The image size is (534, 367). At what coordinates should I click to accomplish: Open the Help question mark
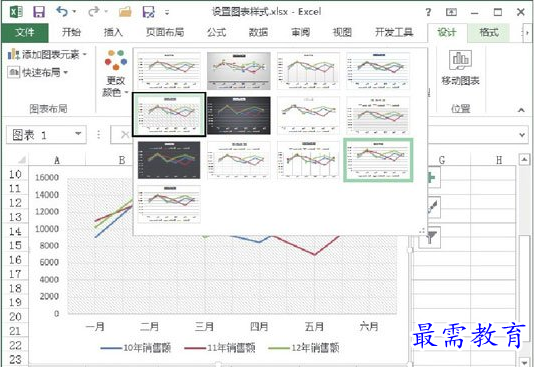click(x=428, y=12)
